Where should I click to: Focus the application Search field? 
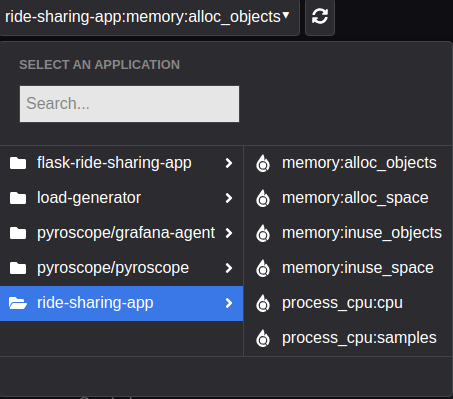pyautogui.click(x=129, y=104)
